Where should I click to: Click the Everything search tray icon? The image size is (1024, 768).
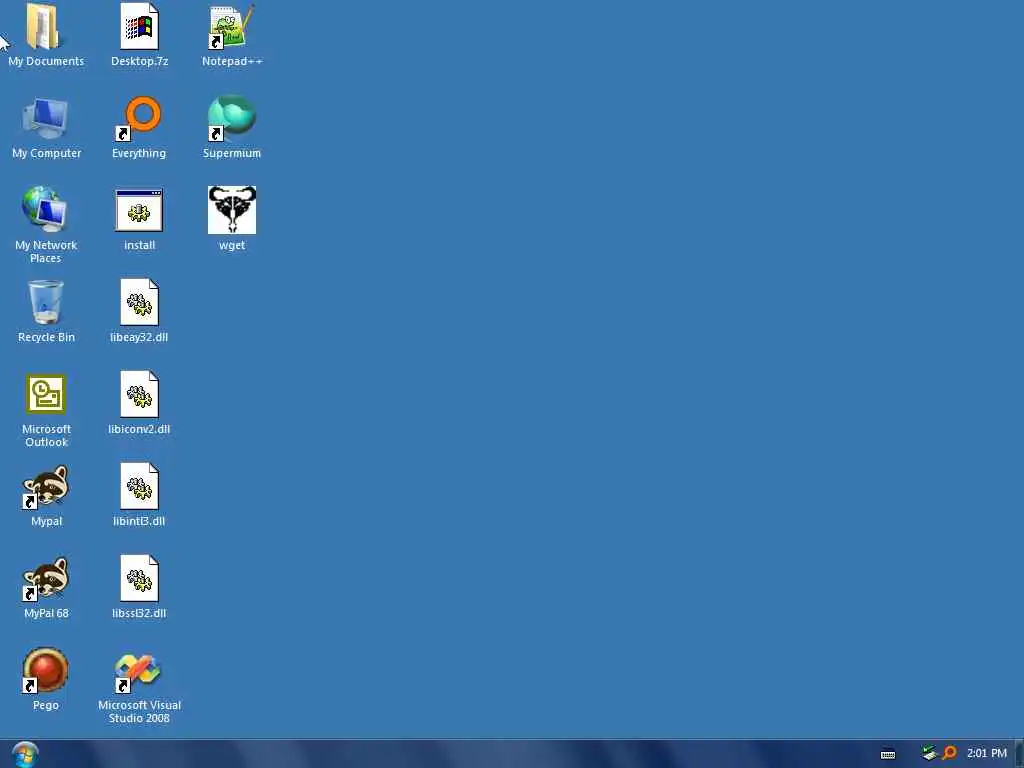pos(949,753)
